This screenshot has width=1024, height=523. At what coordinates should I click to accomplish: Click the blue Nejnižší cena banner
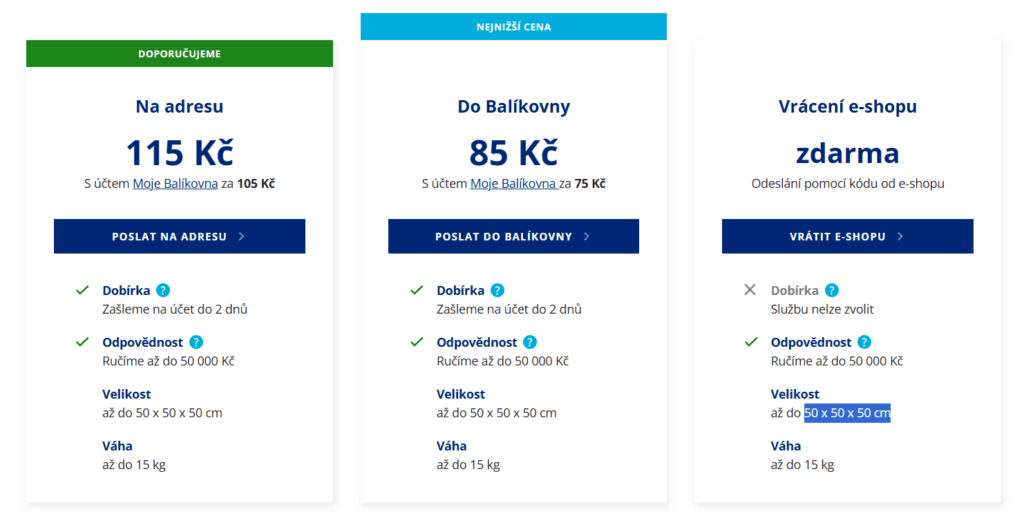coord(513,27)
